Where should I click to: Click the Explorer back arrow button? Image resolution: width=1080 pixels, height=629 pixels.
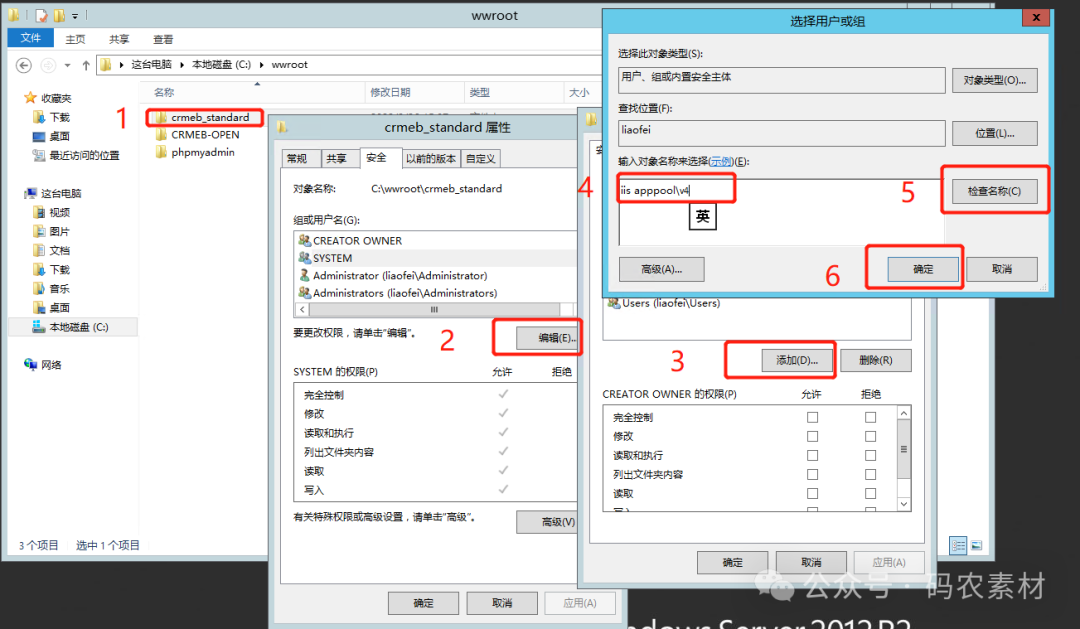coord(24,65)
